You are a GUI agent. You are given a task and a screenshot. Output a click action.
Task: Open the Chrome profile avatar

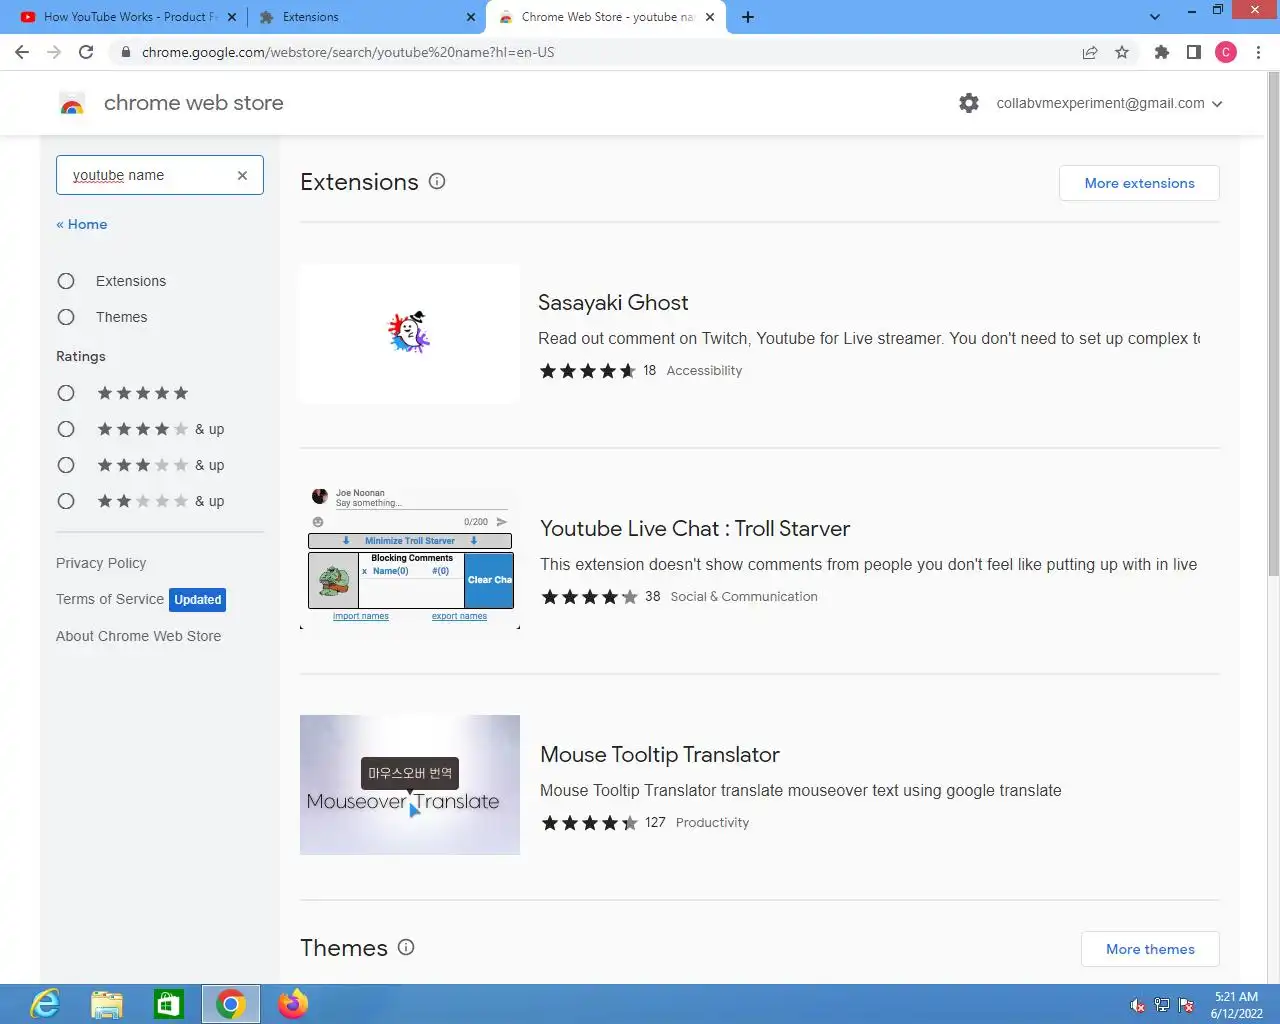click(1226, 52)
